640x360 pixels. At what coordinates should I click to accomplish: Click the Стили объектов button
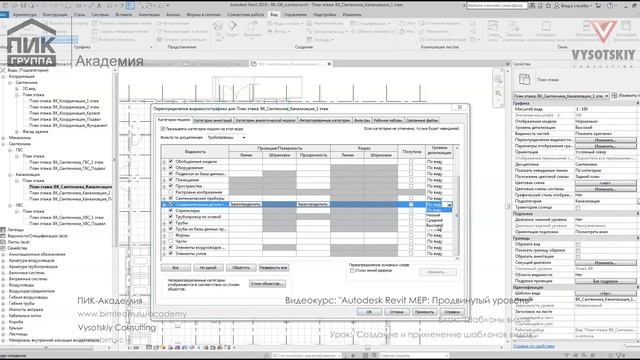[267, 284]
